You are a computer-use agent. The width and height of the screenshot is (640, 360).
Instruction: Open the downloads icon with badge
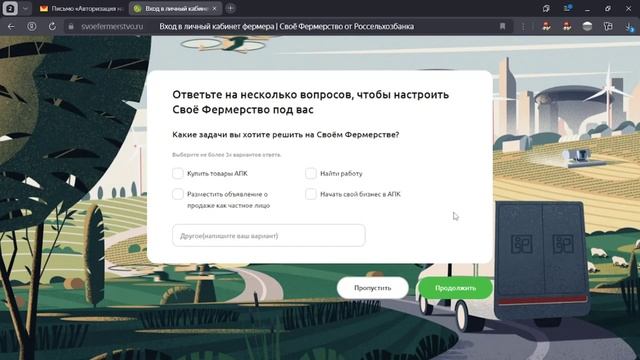pos(629,27)
